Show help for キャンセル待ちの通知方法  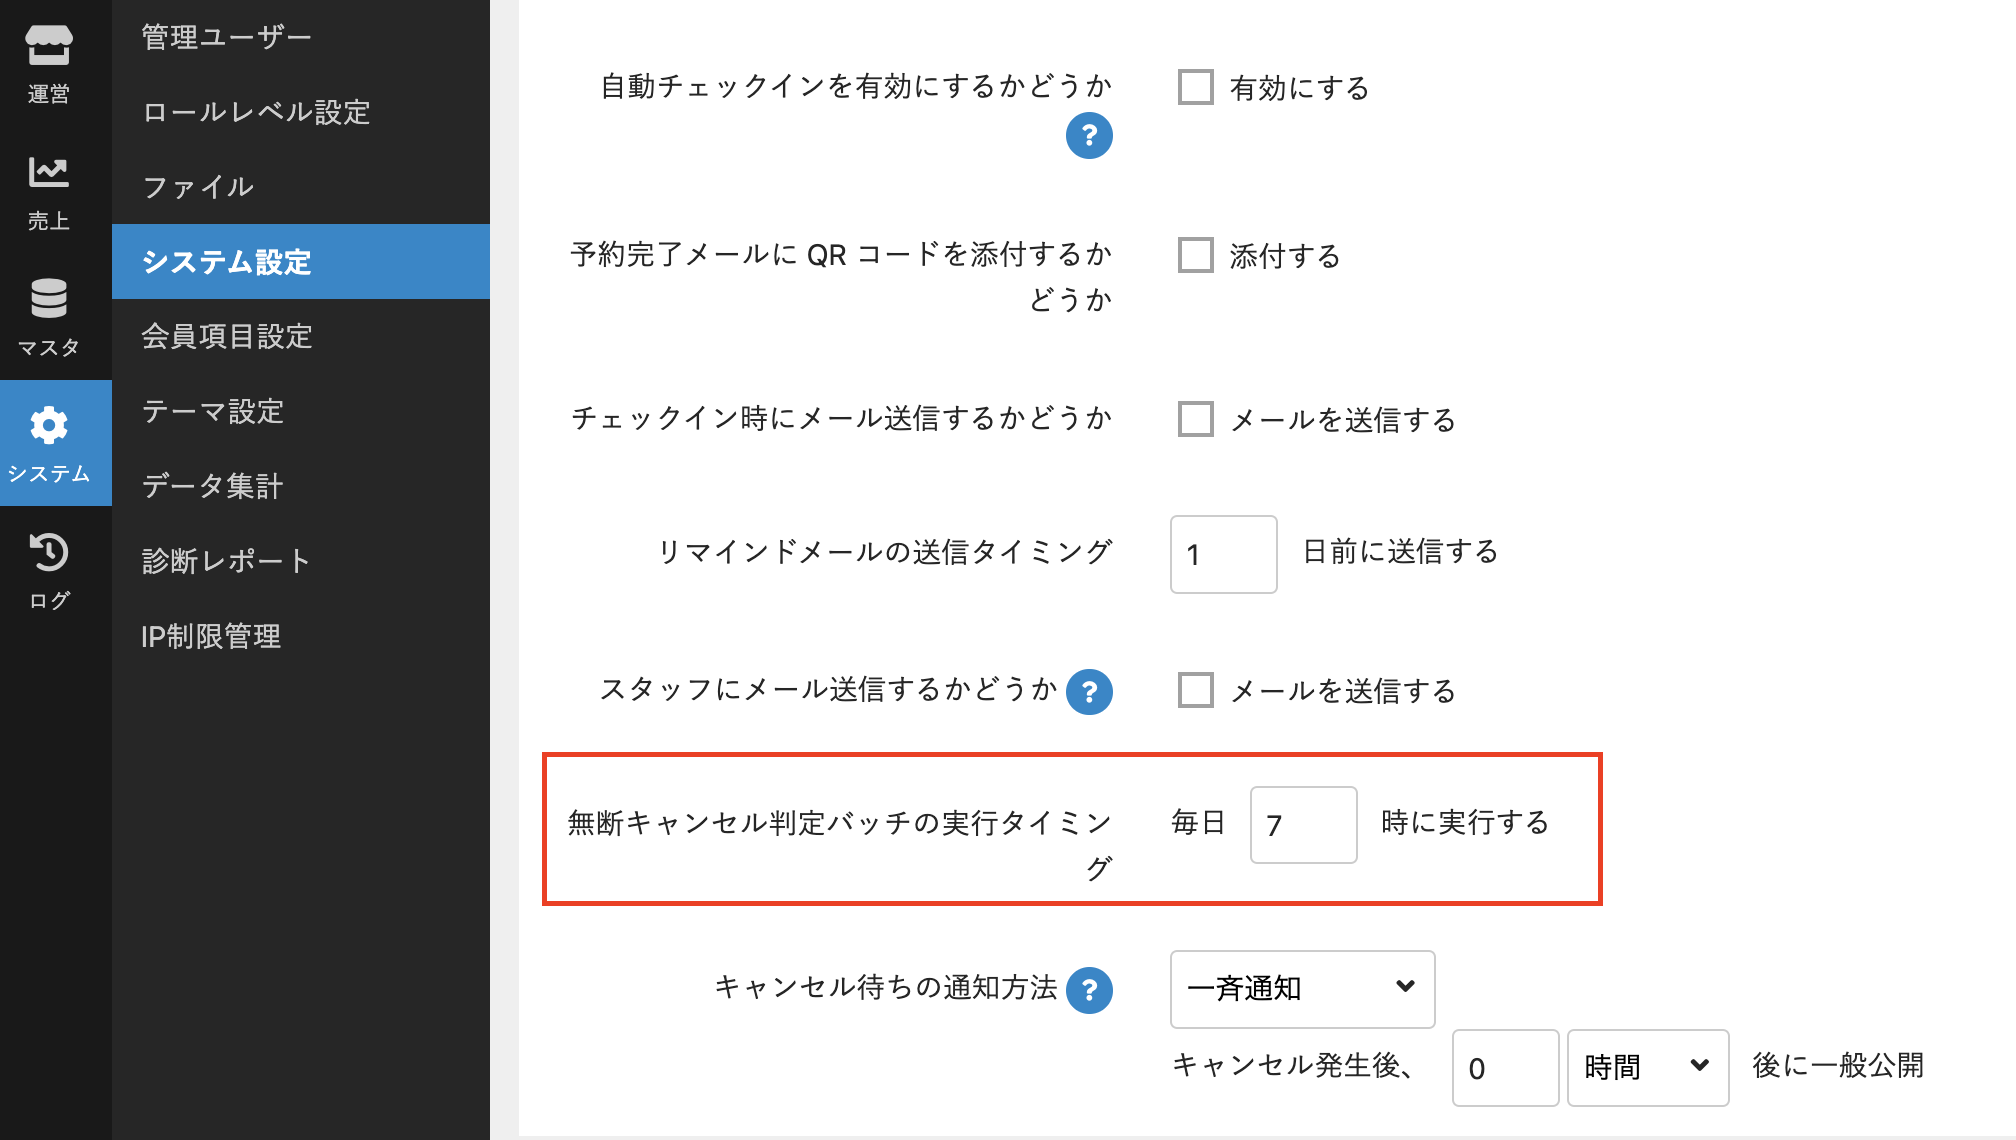pos(1089,990)
